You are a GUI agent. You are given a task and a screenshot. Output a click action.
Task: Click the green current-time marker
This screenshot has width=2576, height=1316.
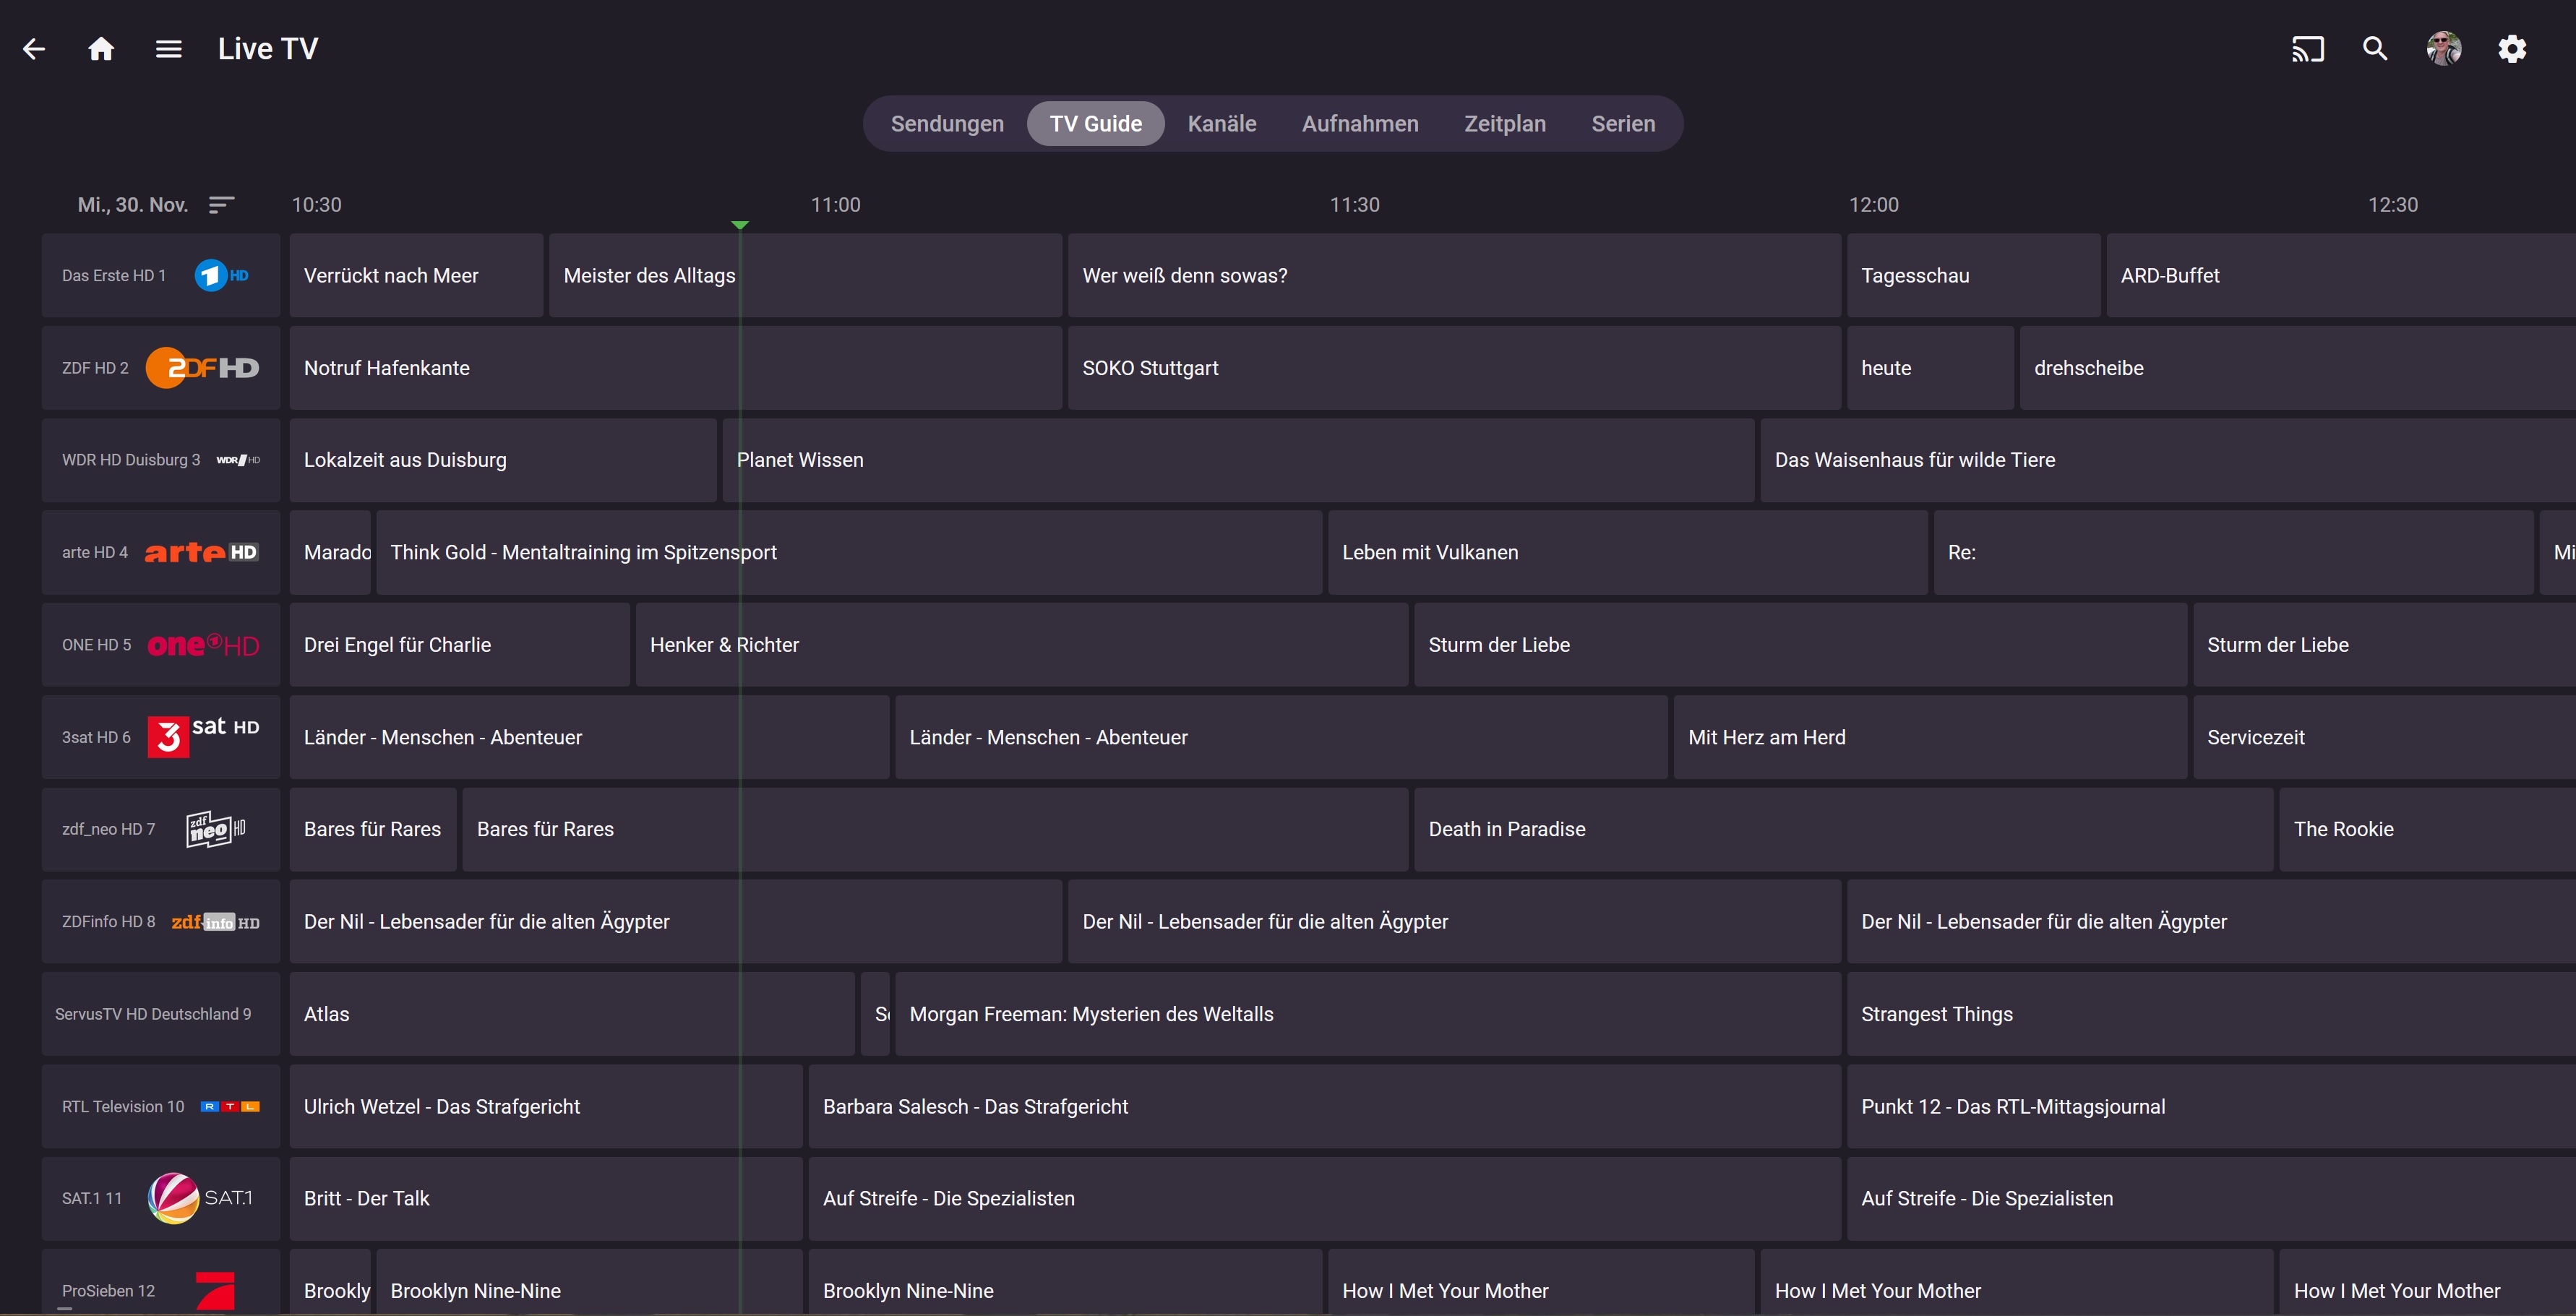coord(740,225)
